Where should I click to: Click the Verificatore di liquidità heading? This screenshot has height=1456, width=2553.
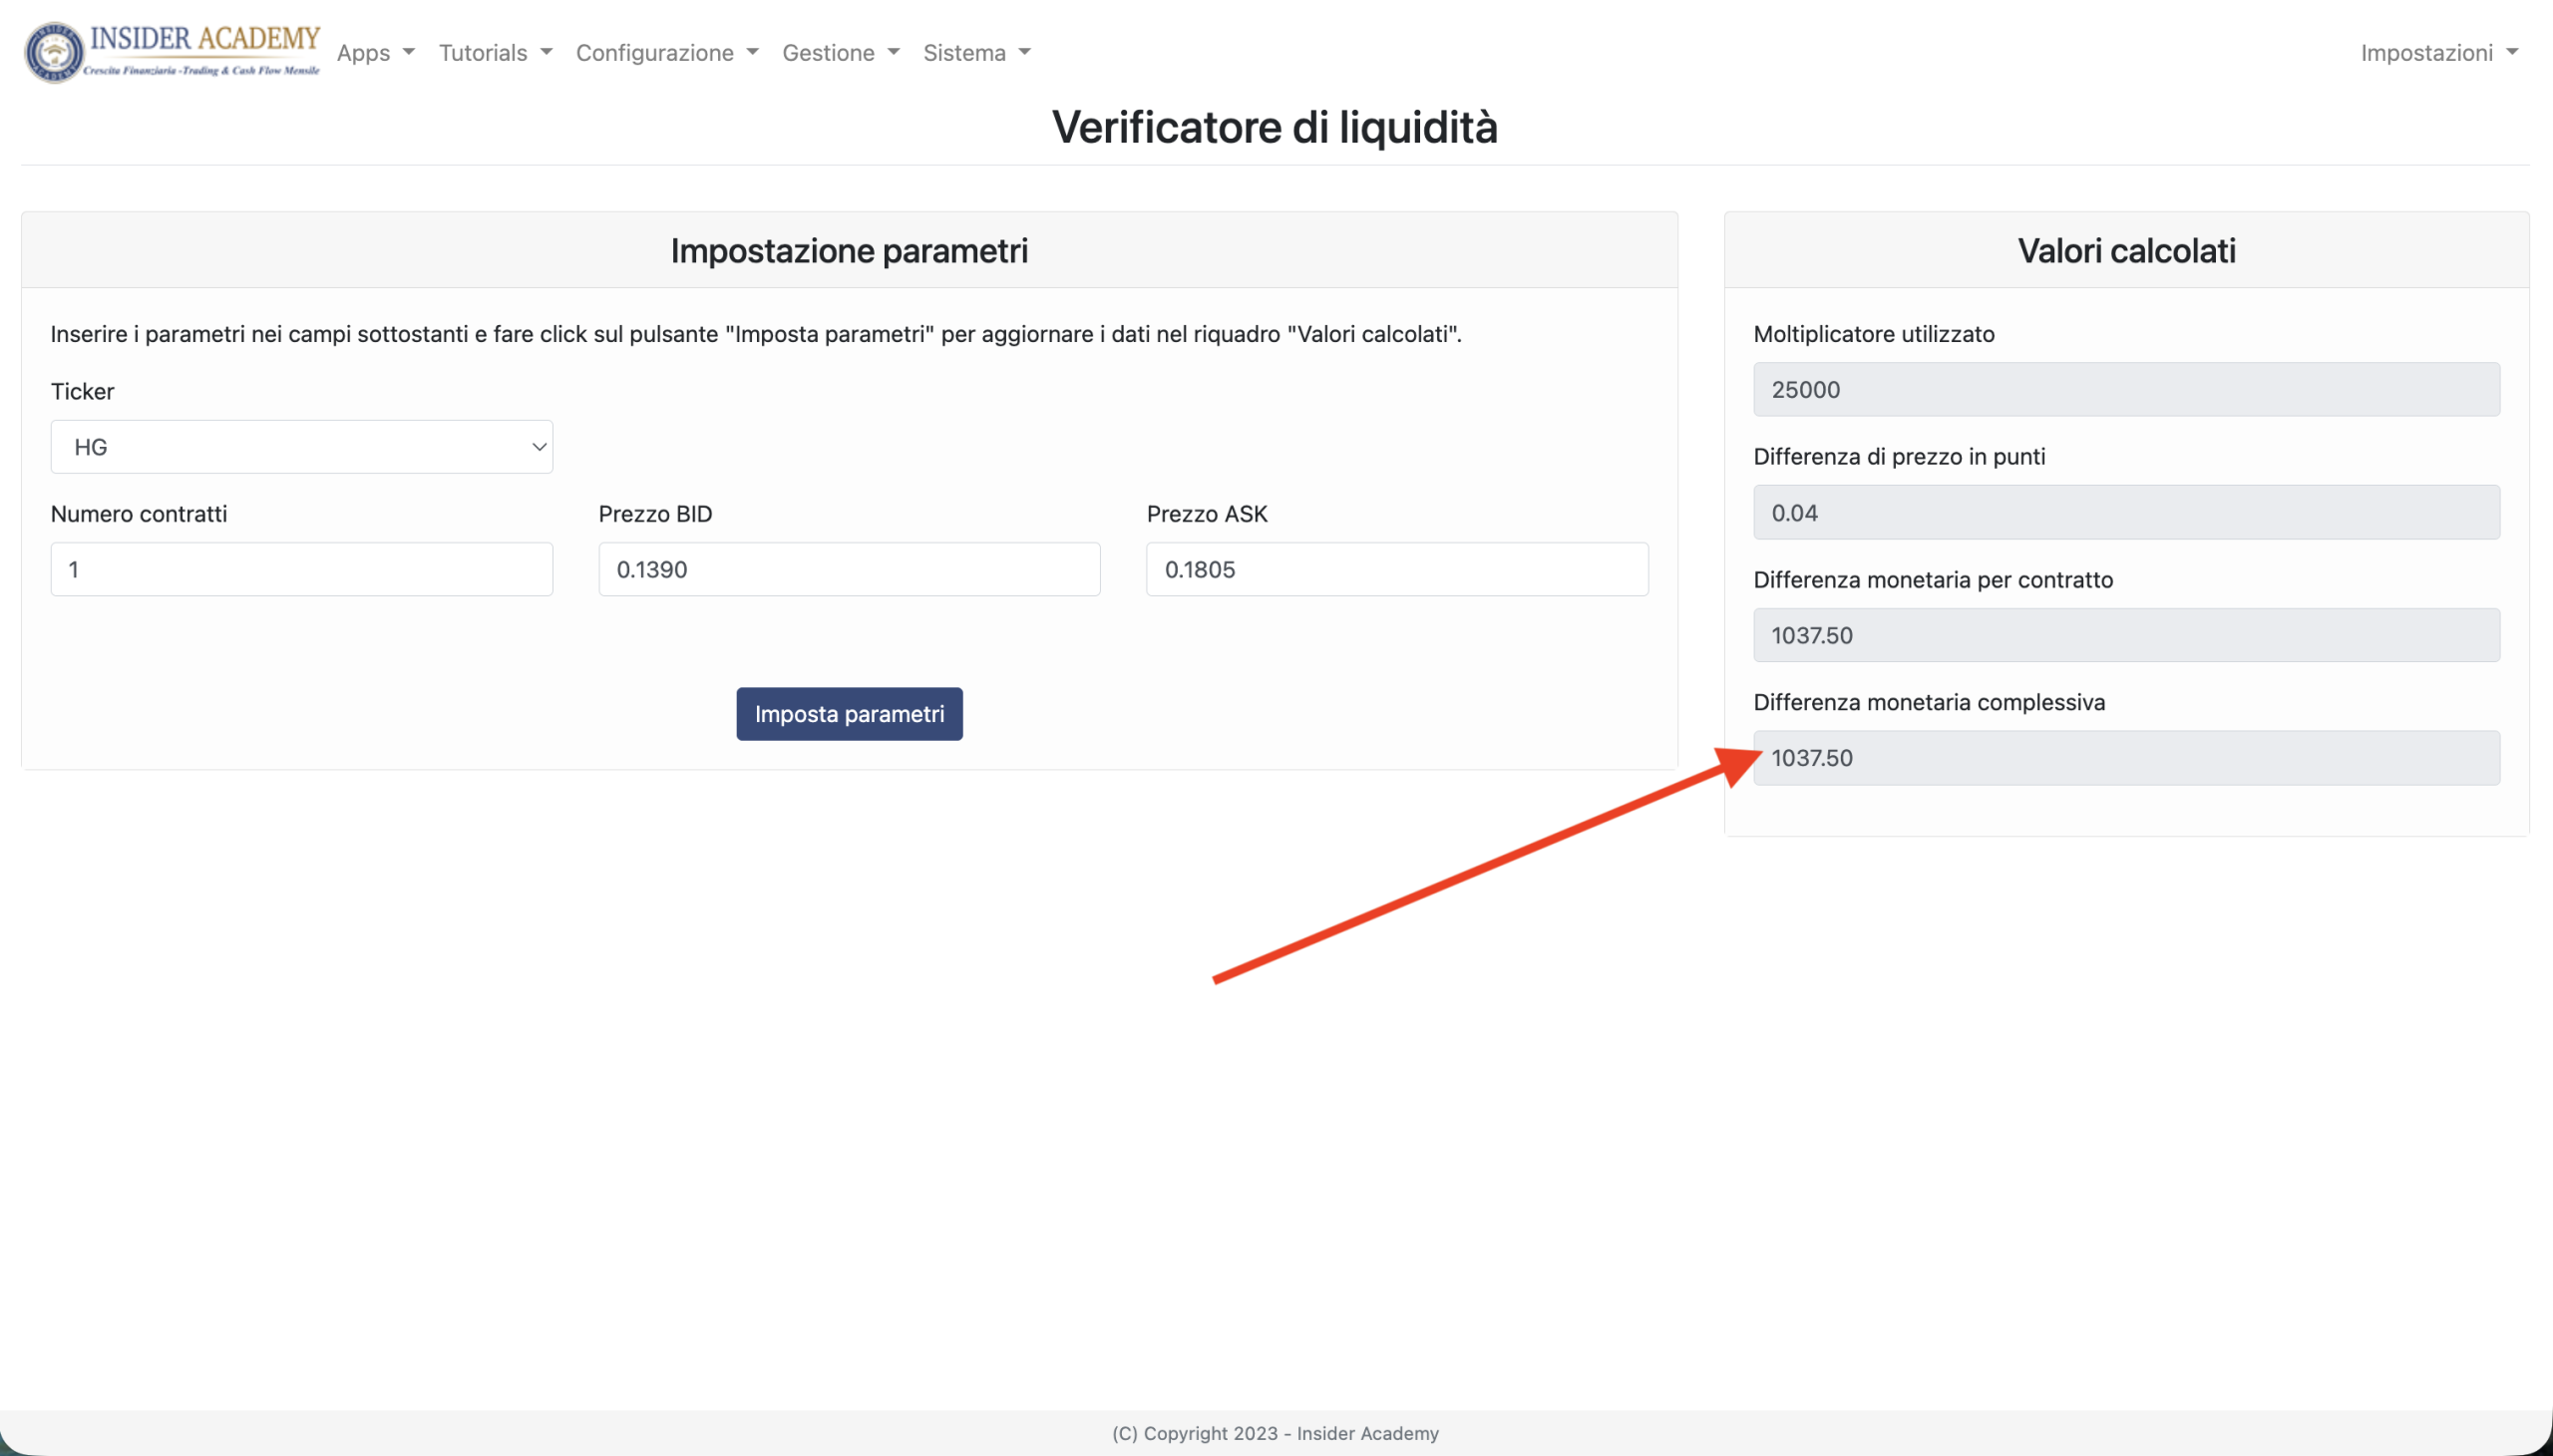click(1275, 127)
